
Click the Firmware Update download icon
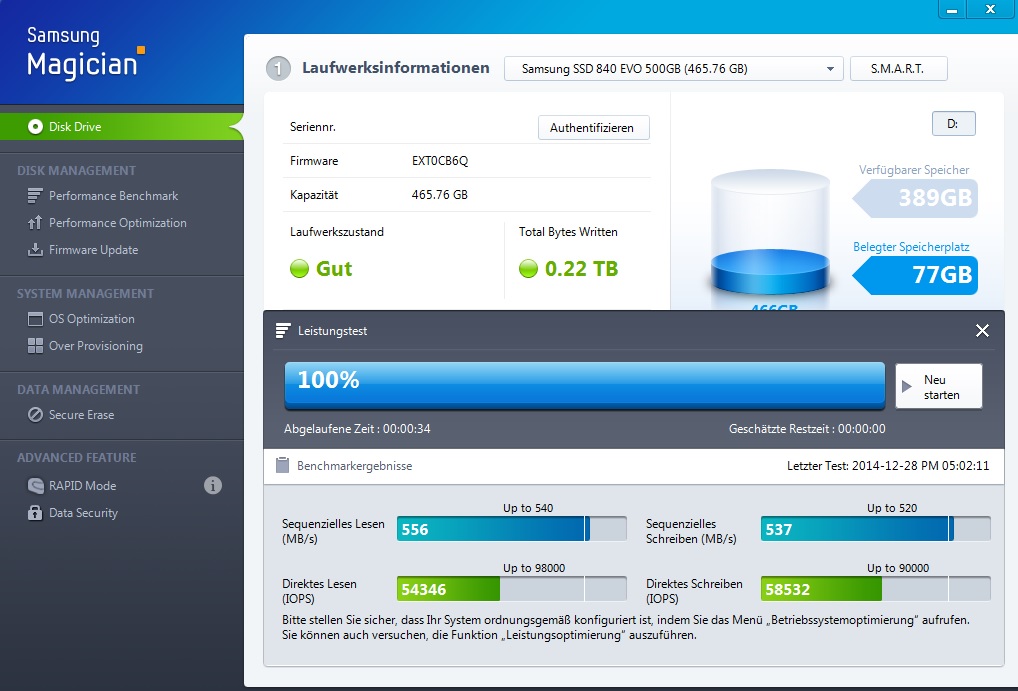(x=35, y=250)
